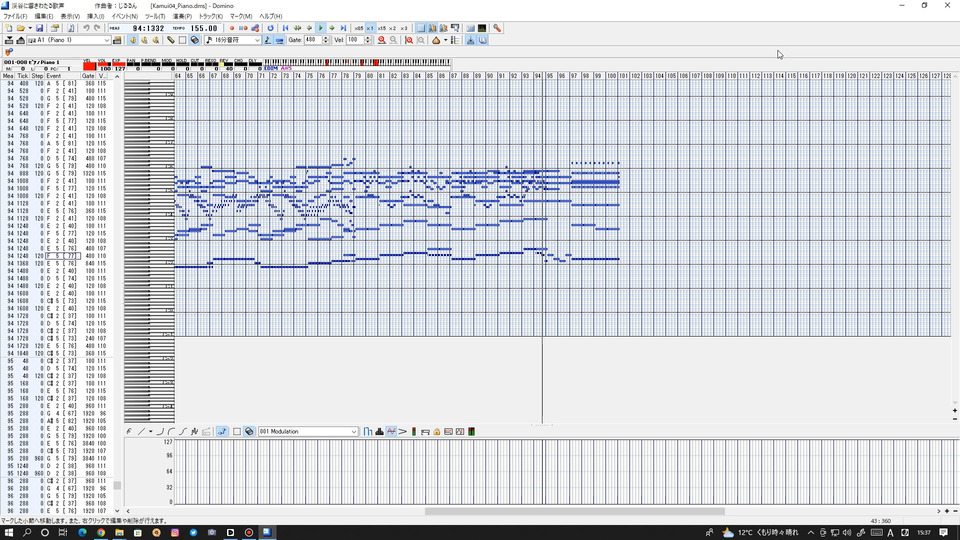Image resolution: width=960 pixels, height=540 pixels.
Task: Open the イベント(N) menu
Action: (x=125, y=17)
